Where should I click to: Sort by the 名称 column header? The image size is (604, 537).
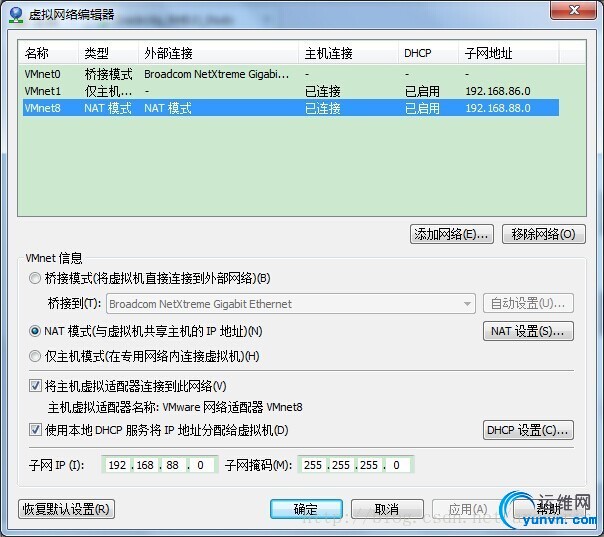click(48, 53)
